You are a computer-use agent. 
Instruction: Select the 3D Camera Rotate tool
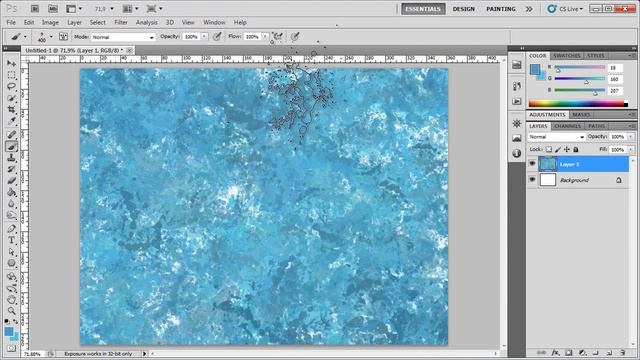pos(11,289)
